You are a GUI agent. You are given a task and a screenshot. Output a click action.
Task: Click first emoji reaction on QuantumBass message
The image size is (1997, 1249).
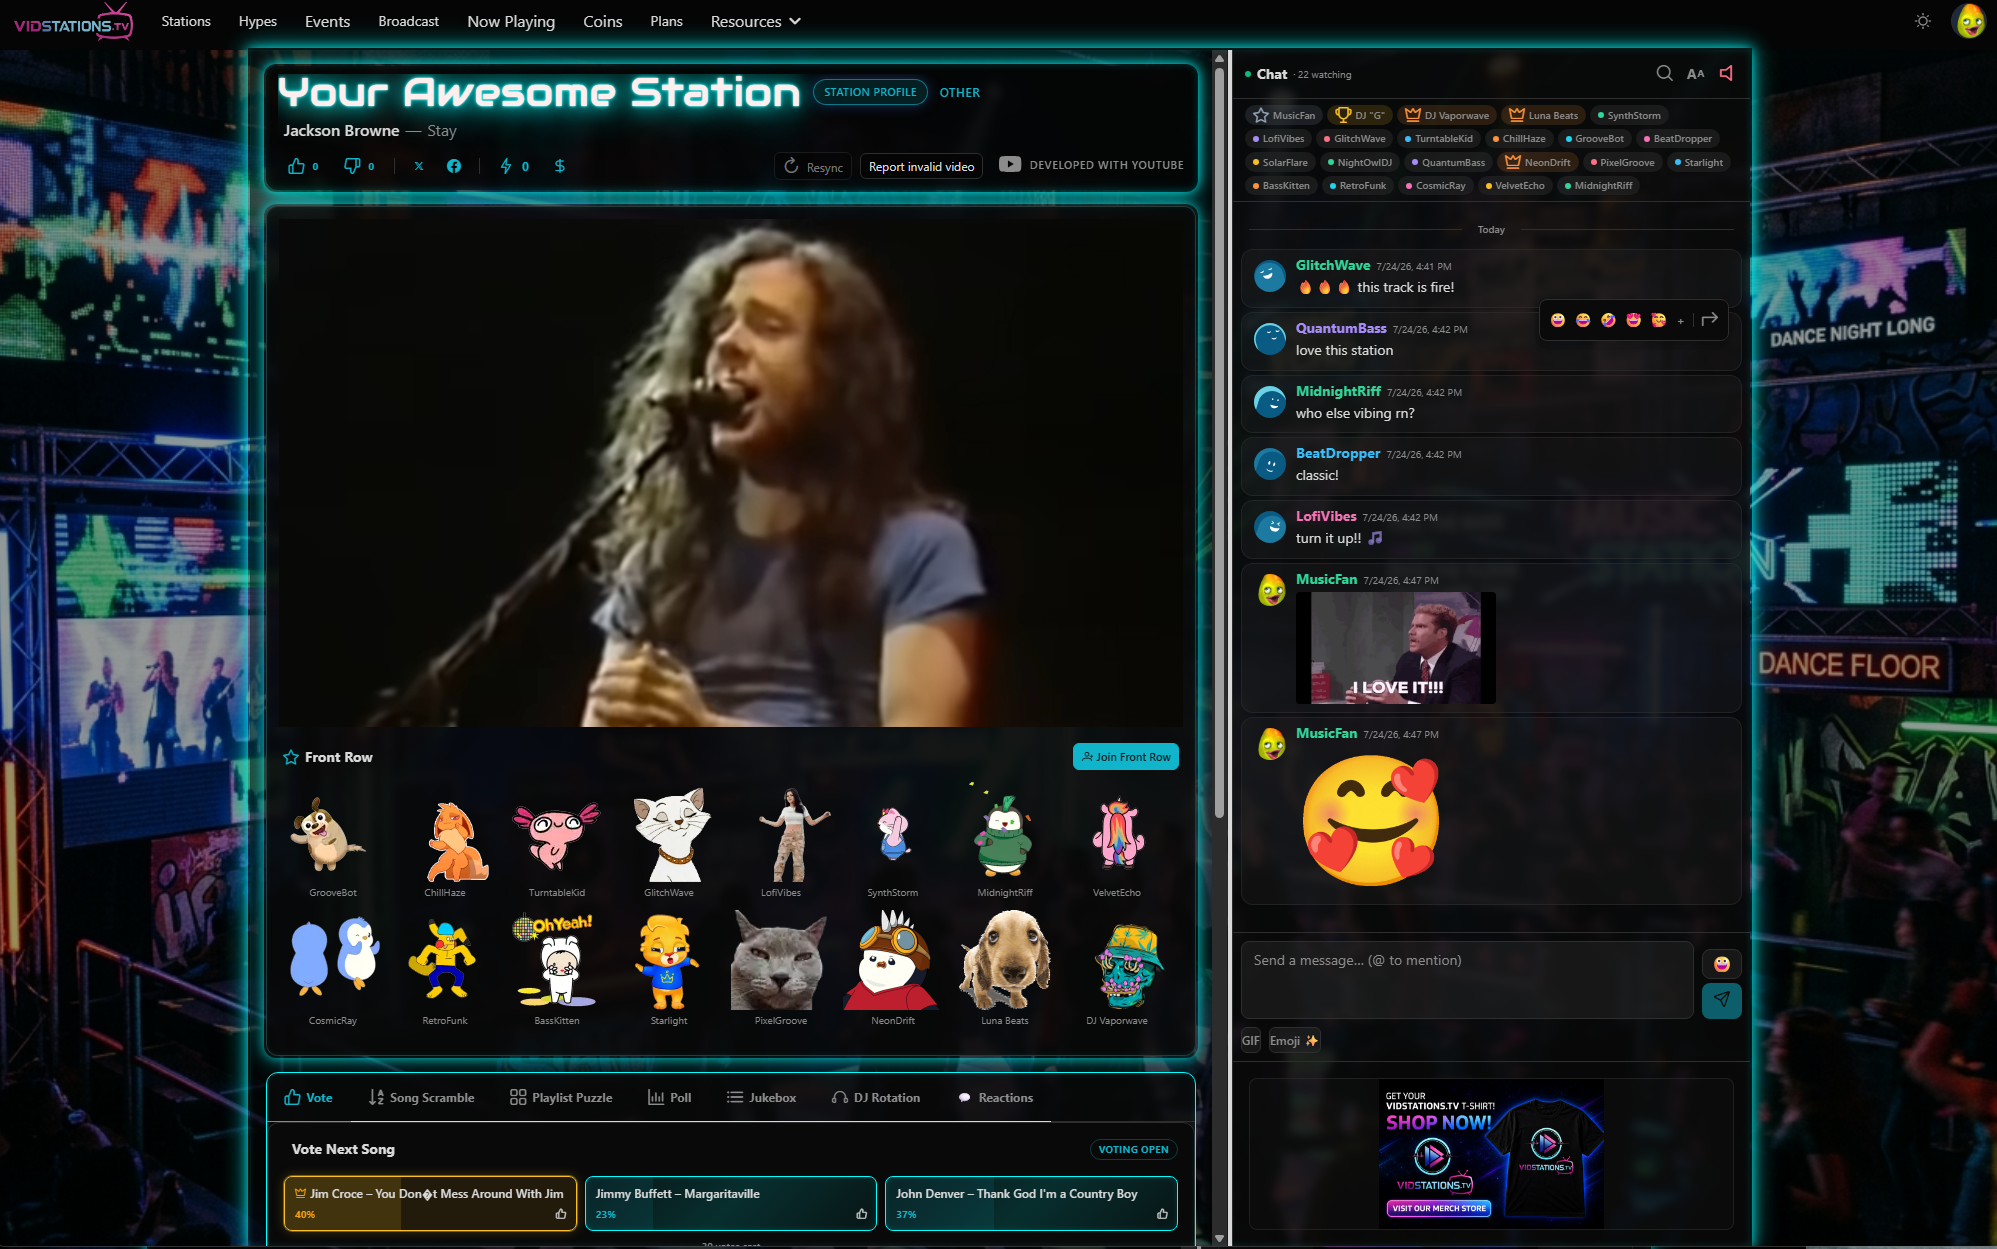pos(1558,320)
